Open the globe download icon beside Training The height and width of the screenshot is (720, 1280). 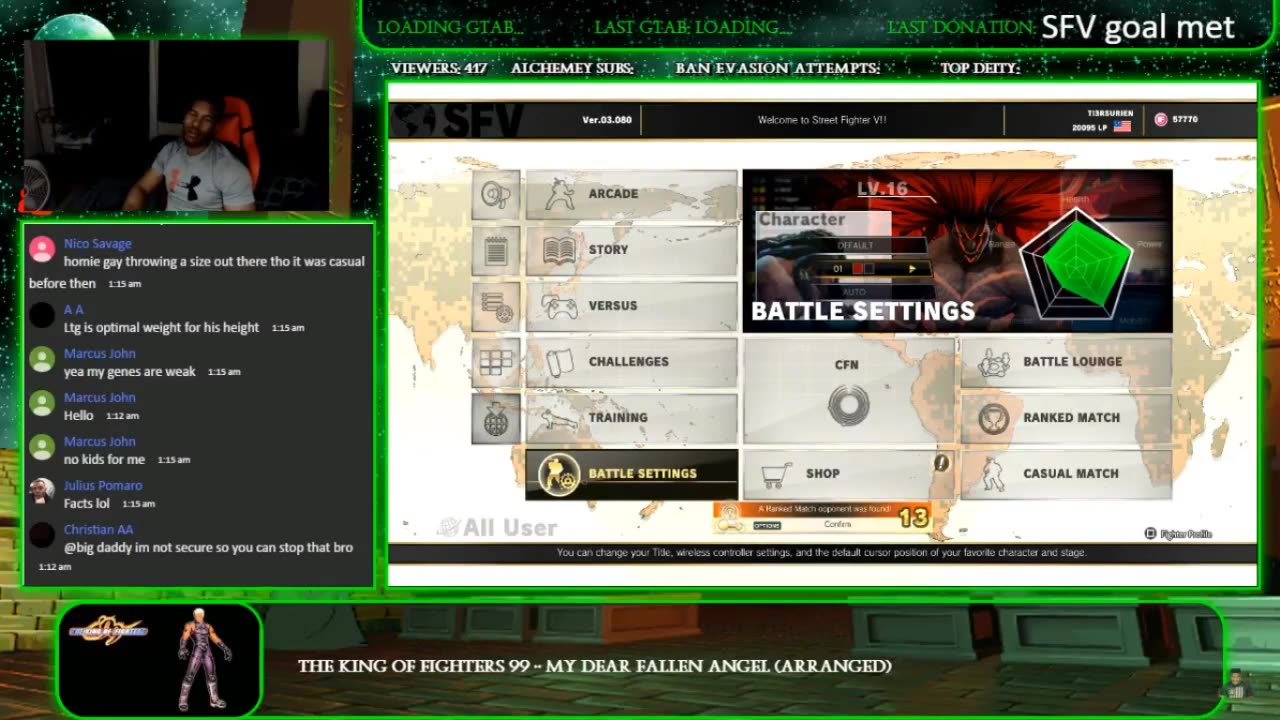pos(496,418)
